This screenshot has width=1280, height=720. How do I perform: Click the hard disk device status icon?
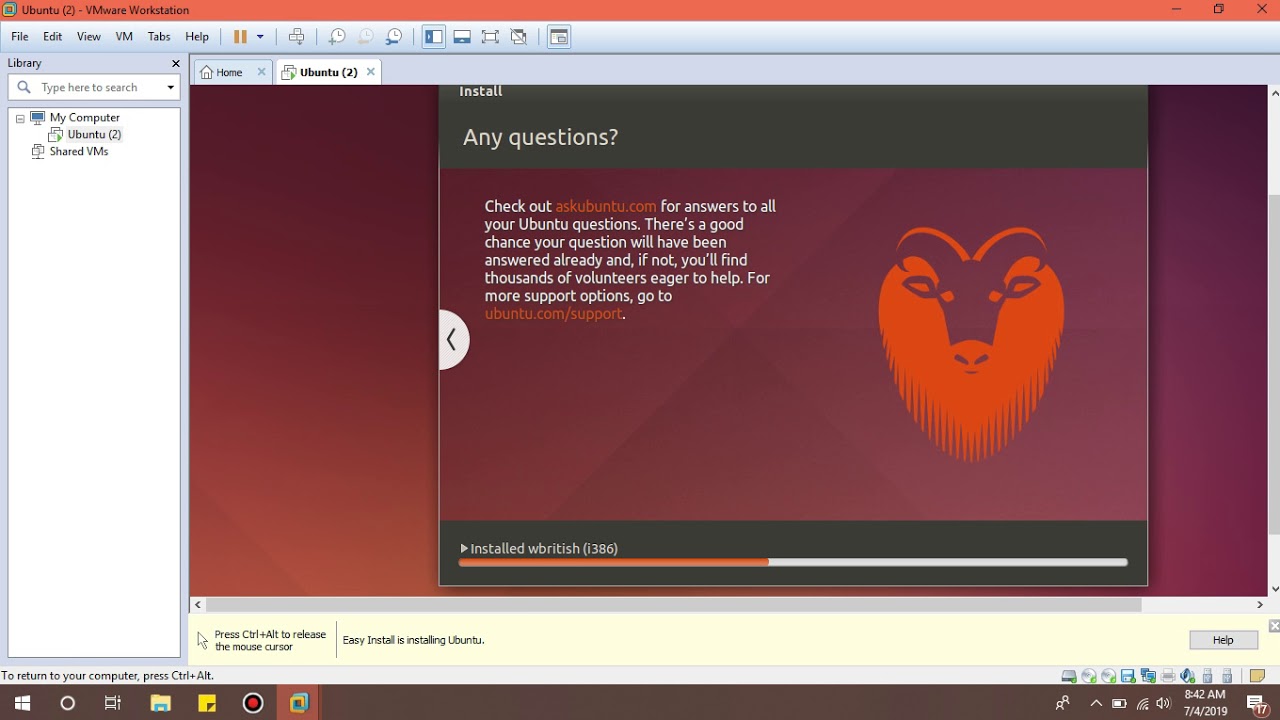1069,676
